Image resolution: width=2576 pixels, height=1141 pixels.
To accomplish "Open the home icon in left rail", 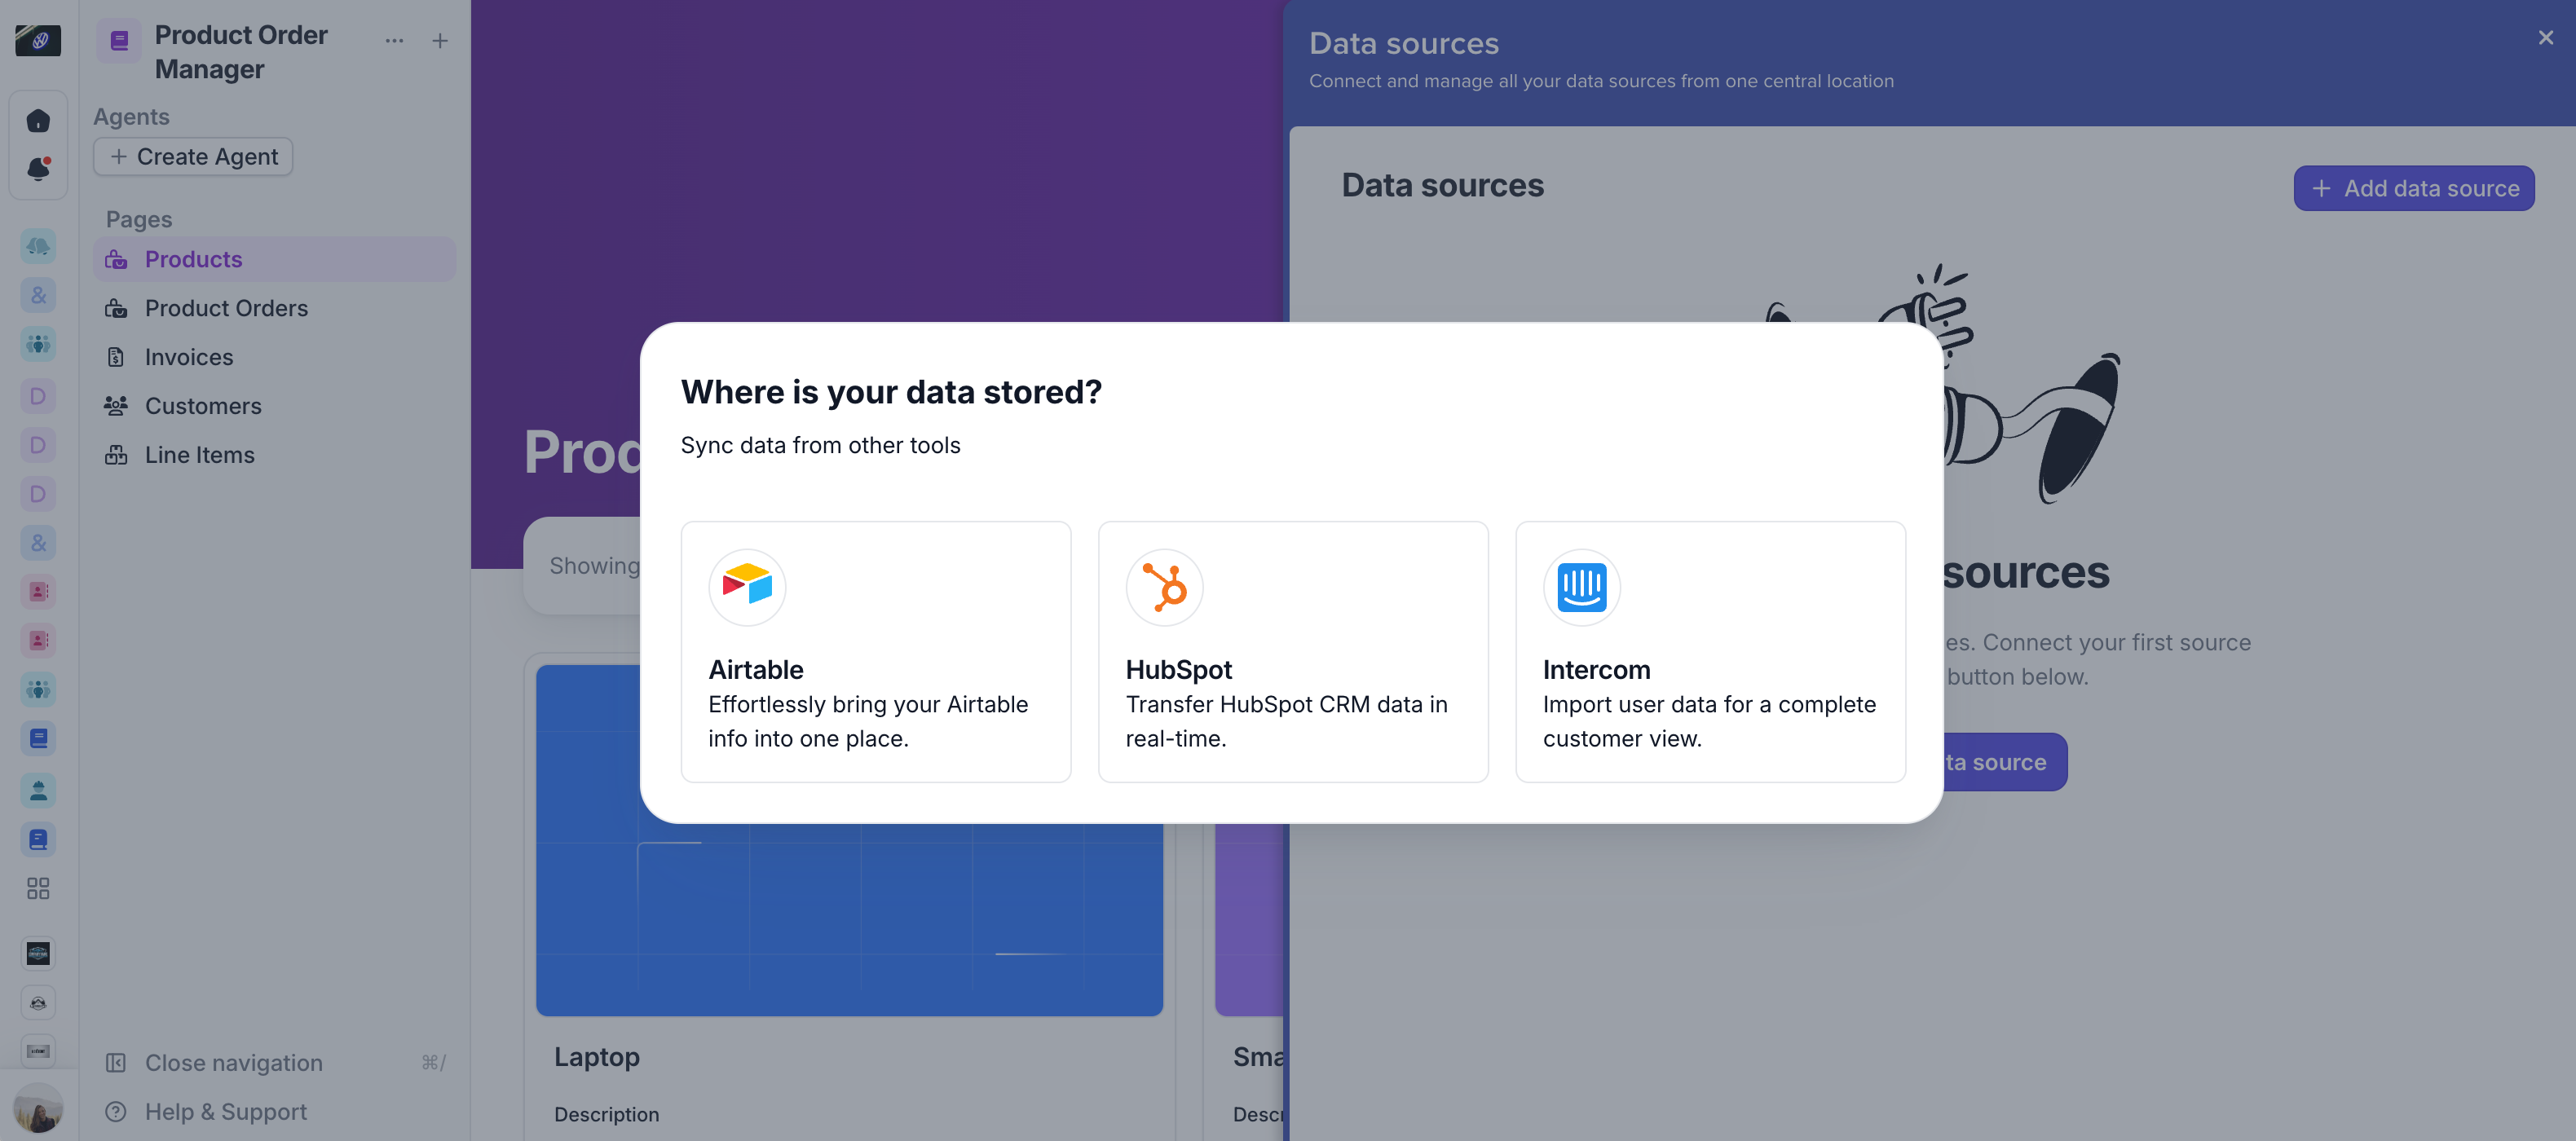I will pyautogui.click(x=38, y=121).
